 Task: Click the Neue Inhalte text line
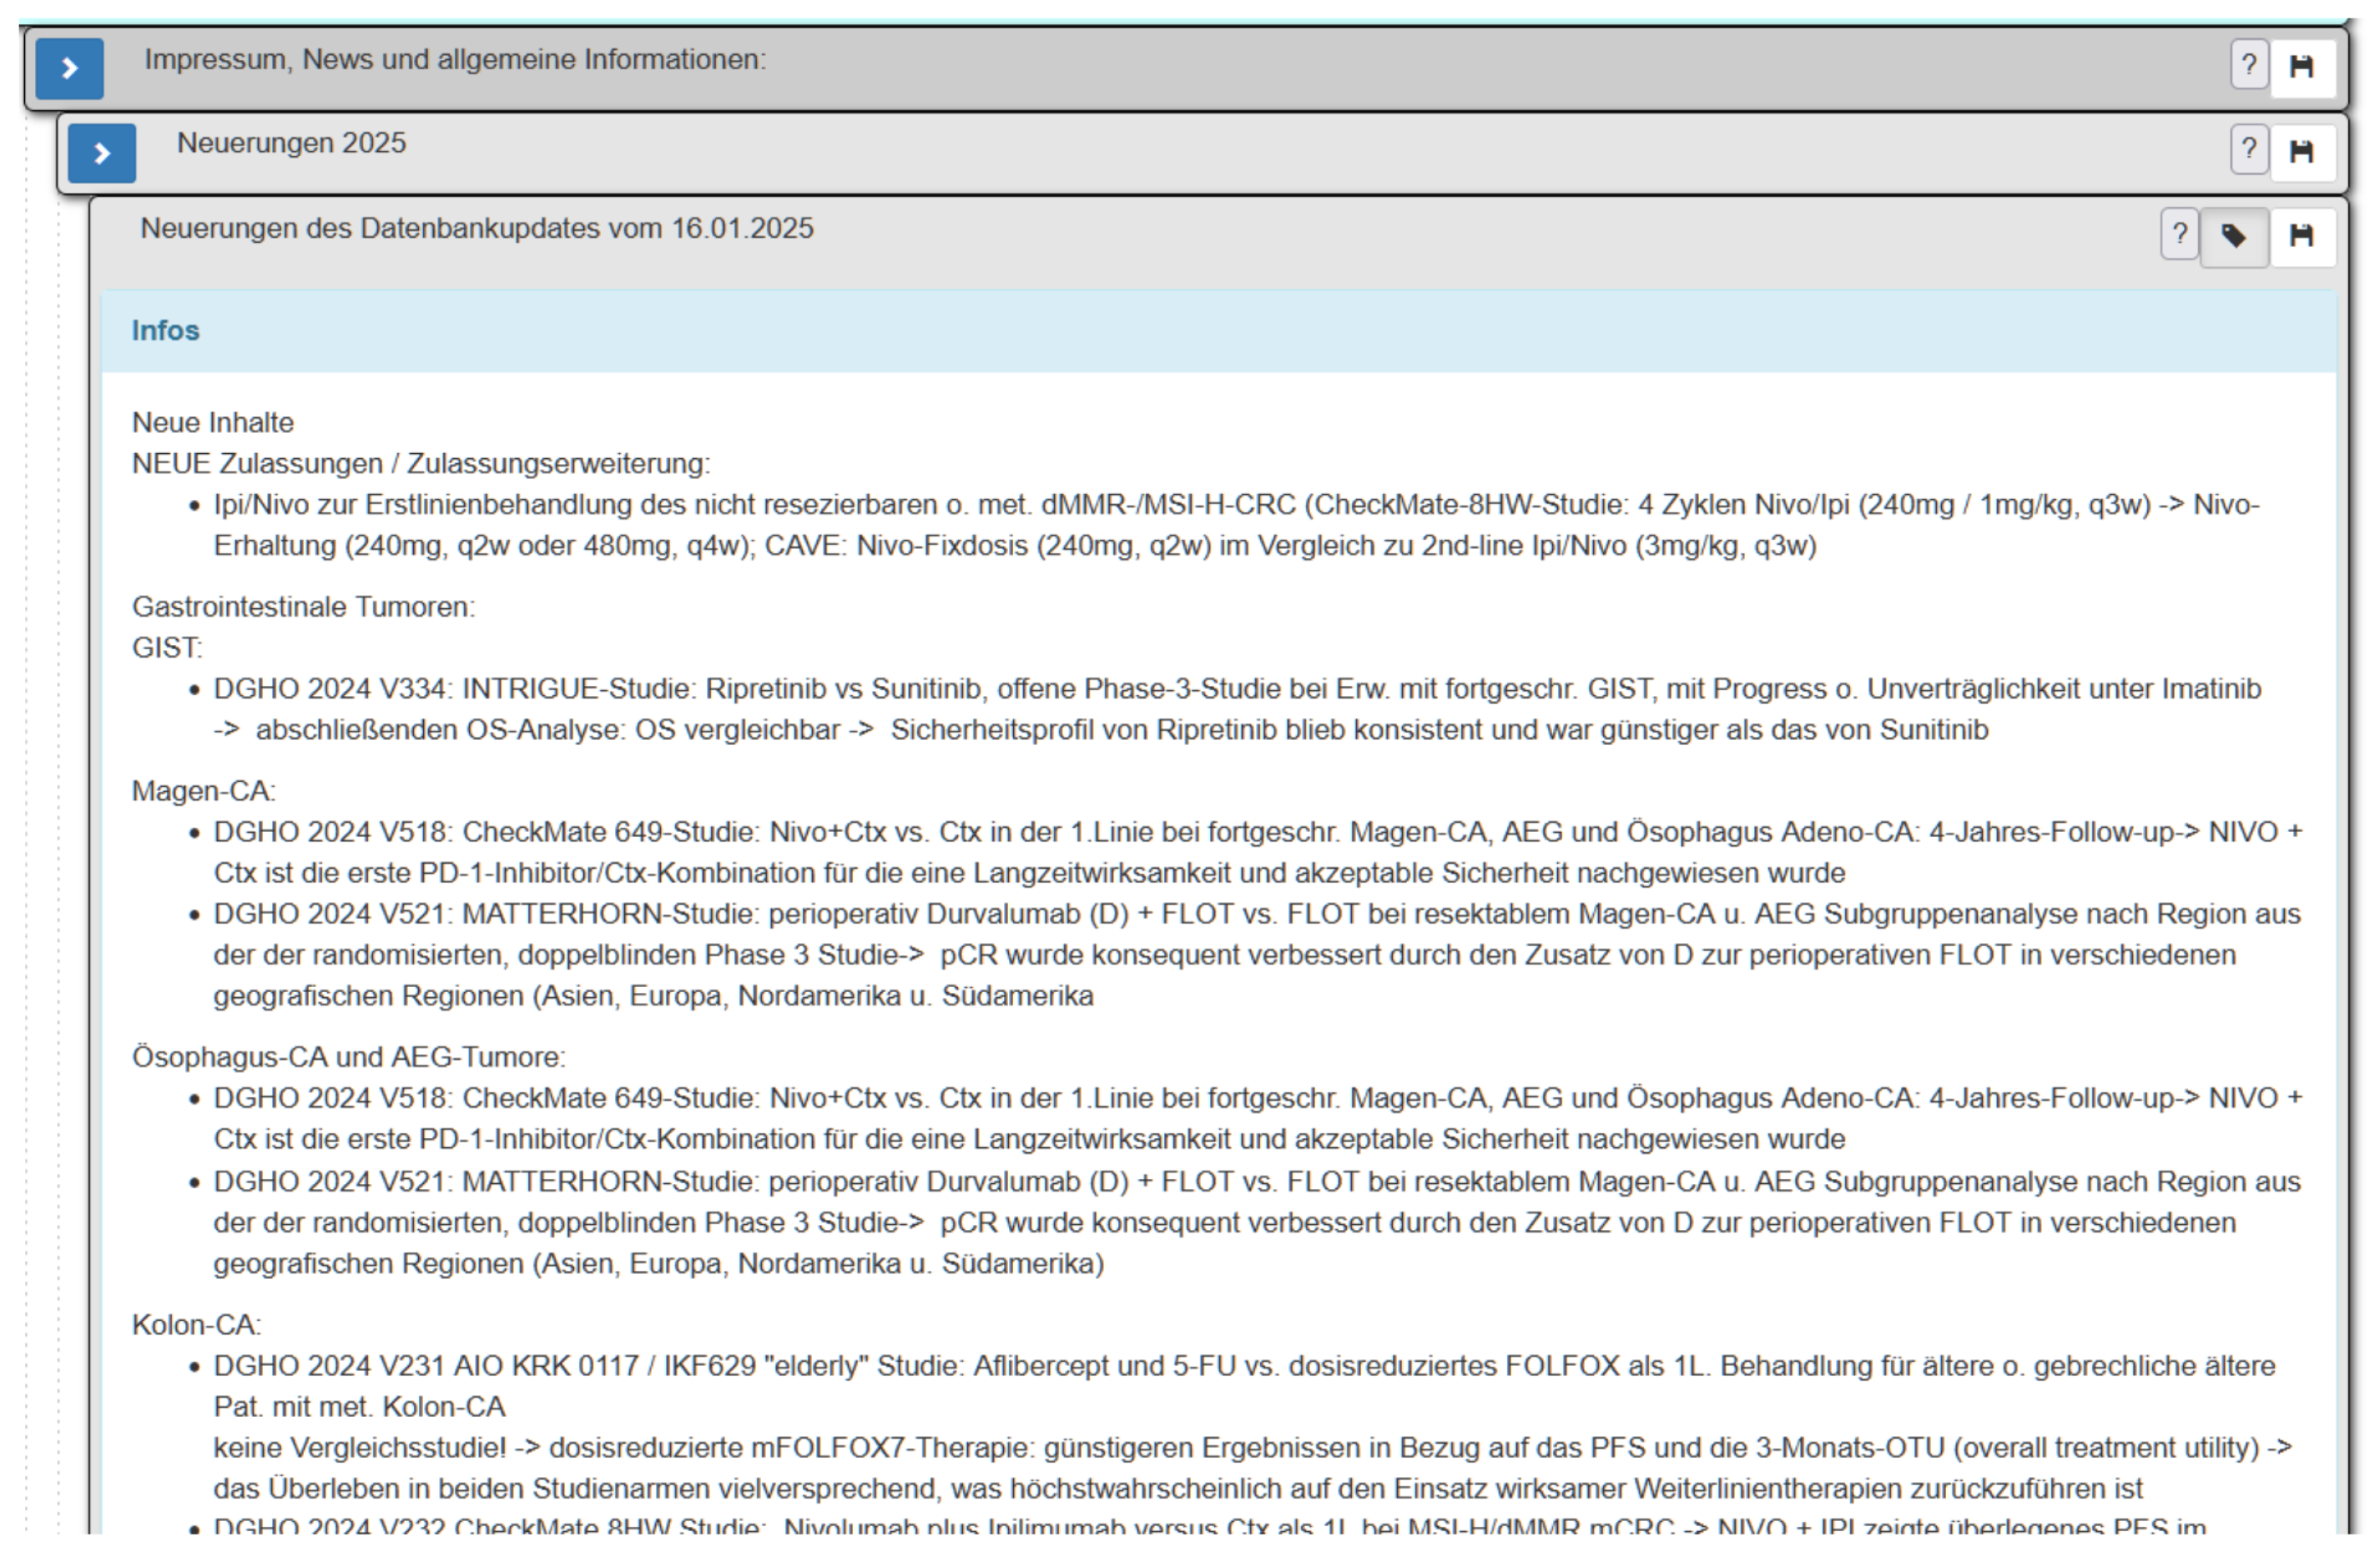[212, 423]
